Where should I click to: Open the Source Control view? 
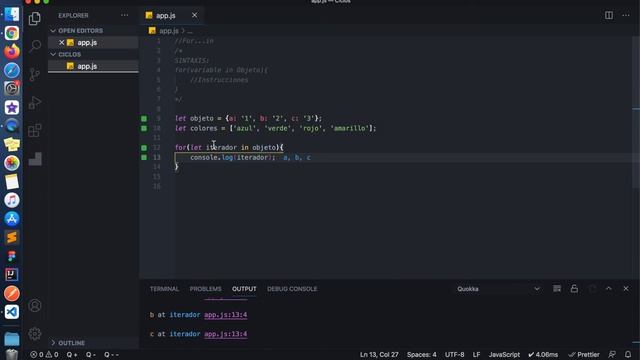coord(35,74)
